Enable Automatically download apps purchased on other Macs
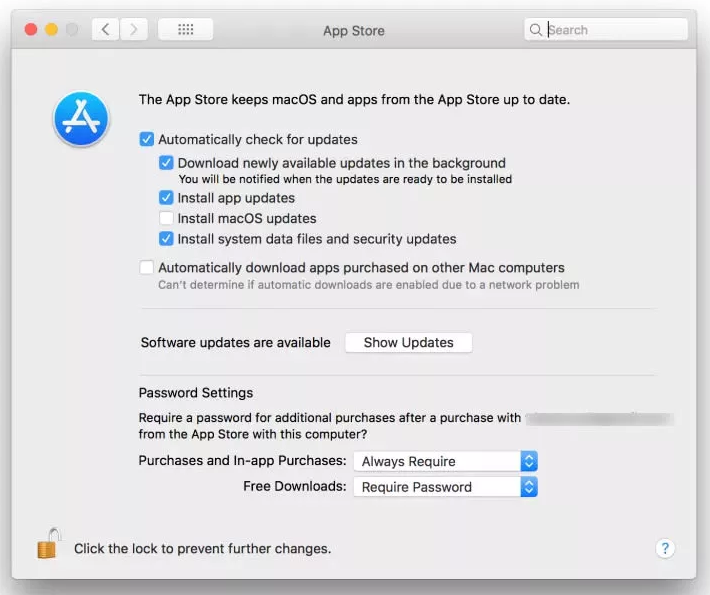The height and width of the screenshot is (595, 710). pyautogui.click(x=147, y=268)
